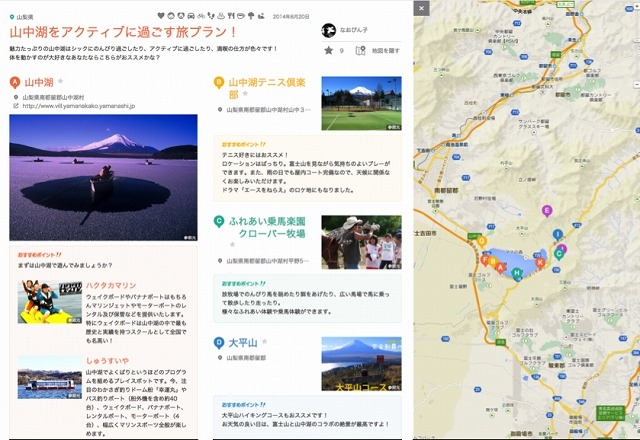
Task: Open the 大平山 spot title
Action: click(x=242, y=343)
